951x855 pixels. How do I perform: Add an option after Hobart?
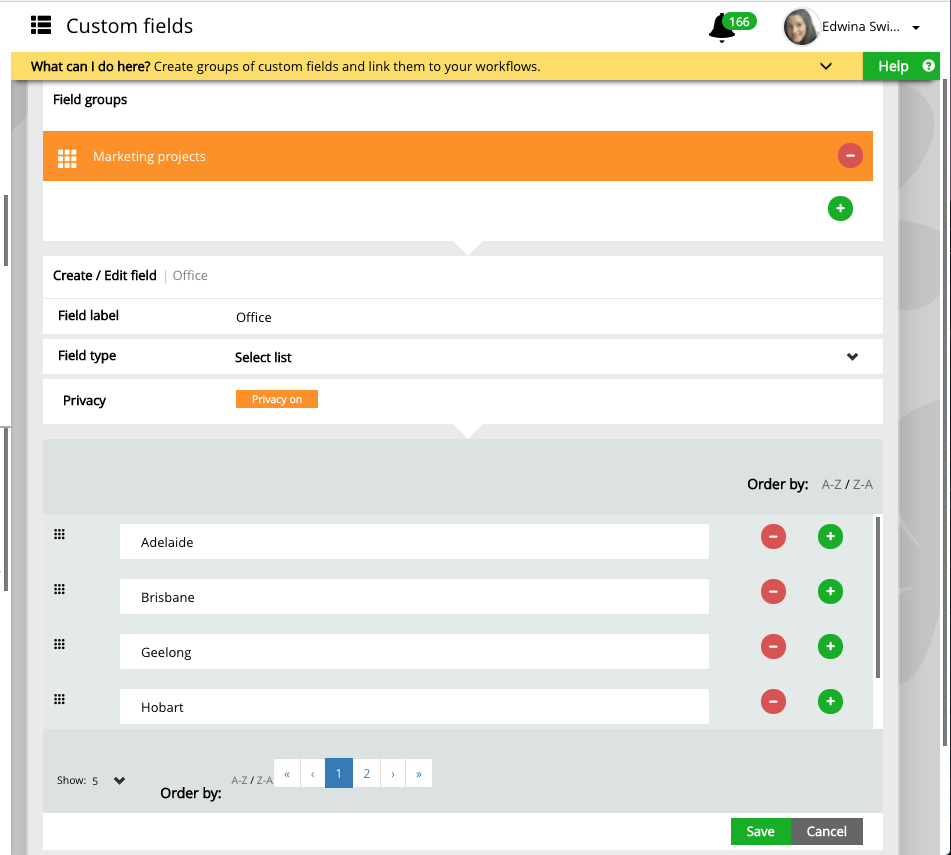click(x=830, y=702)
